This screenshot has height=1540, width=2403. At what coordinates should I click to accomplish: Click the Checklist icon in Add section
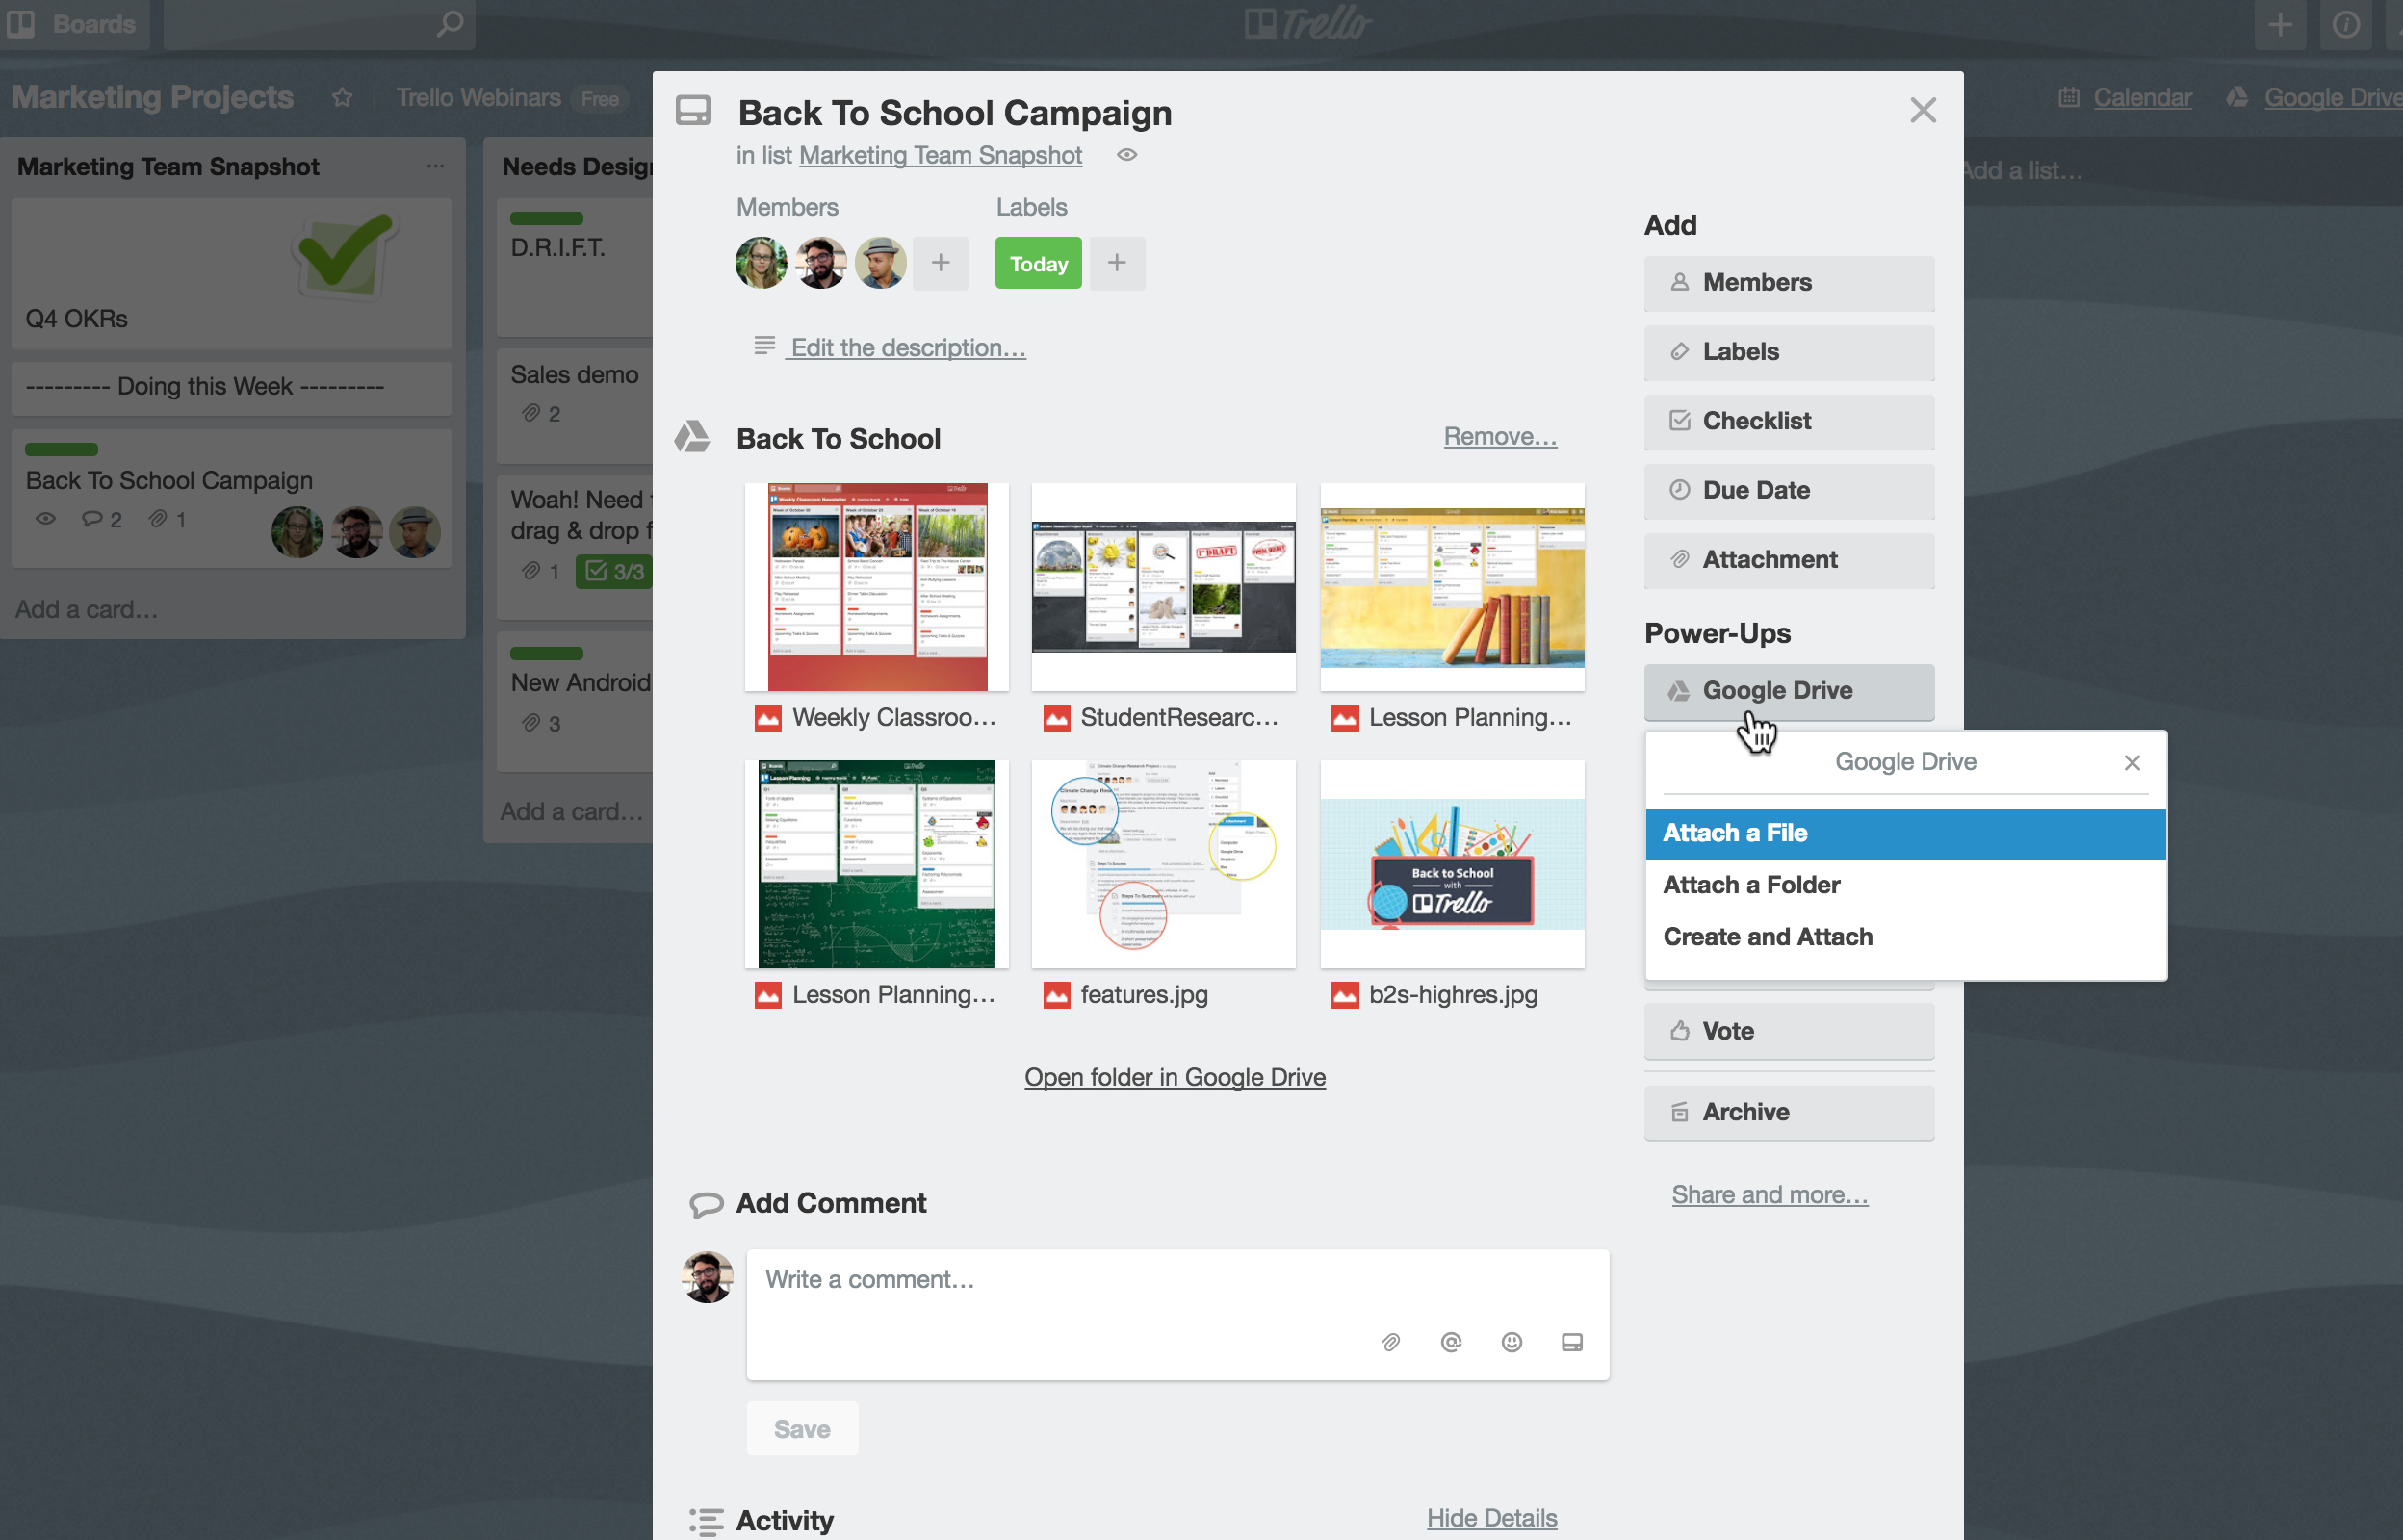(1676, 419)
